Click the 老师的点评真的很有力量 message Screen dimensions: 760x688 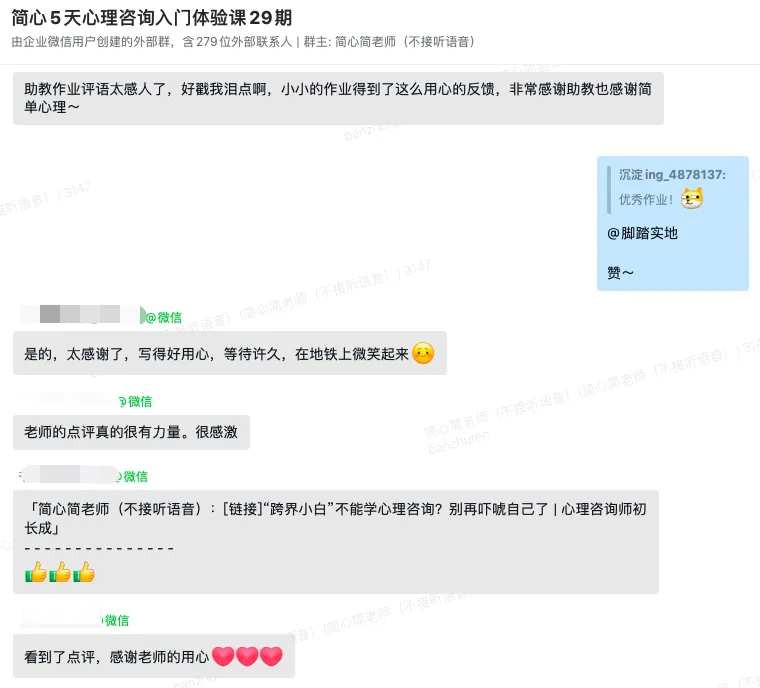pos(131,432)
